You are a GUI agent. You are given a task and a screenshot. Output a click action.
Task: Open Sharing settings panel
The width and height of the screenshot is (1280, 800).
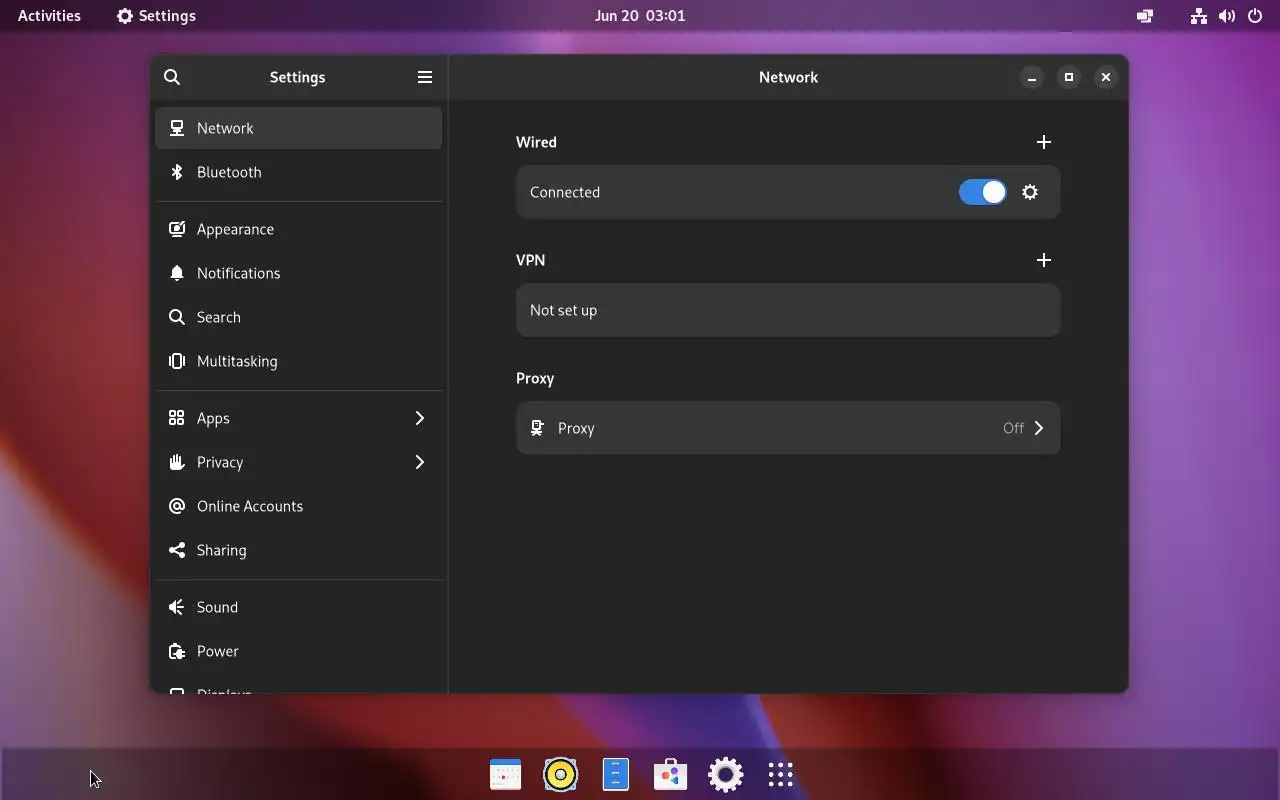pos(298,550)
